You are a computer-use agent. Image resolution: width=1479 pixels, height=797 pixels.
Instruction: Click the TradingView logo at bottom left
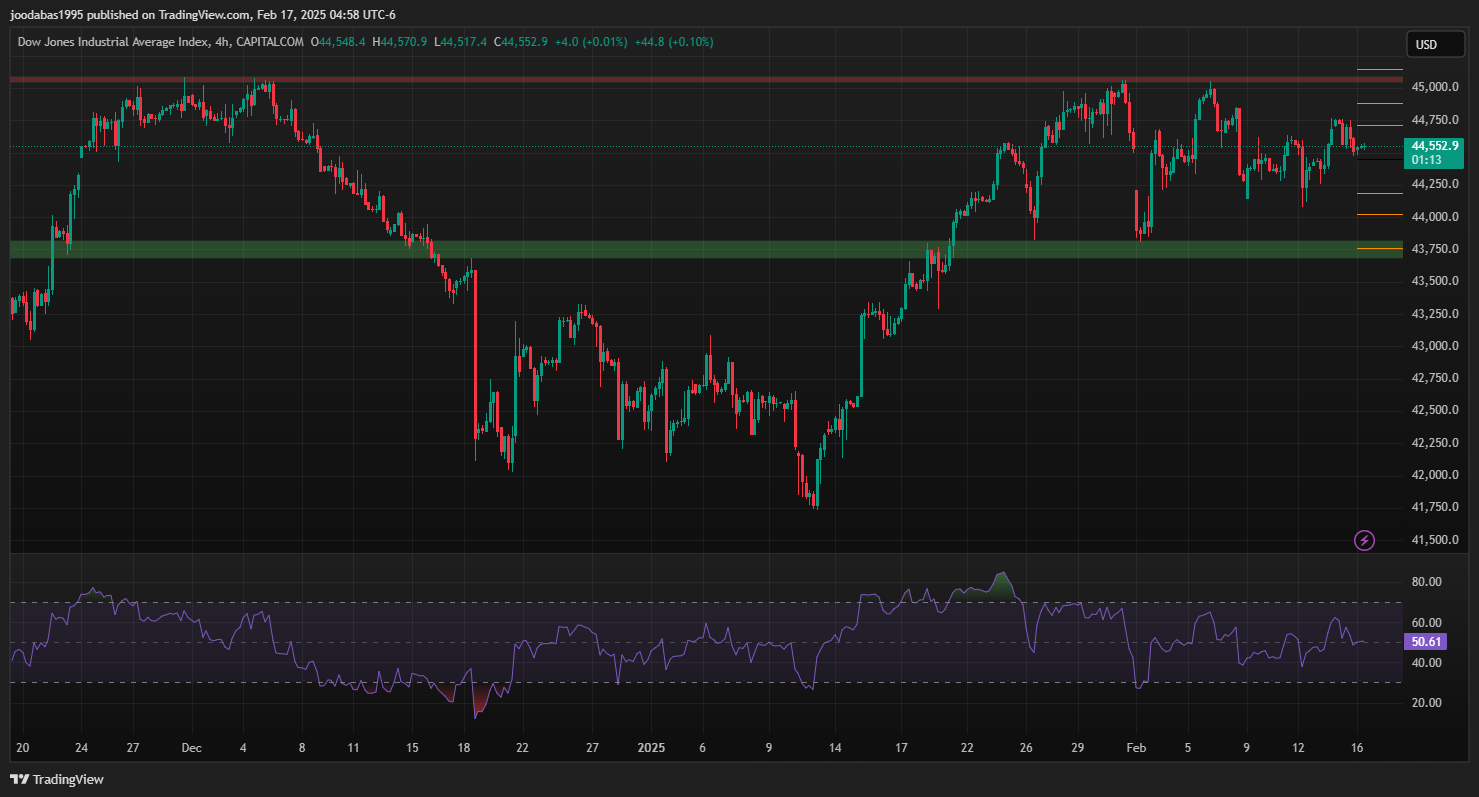(57, 779)
